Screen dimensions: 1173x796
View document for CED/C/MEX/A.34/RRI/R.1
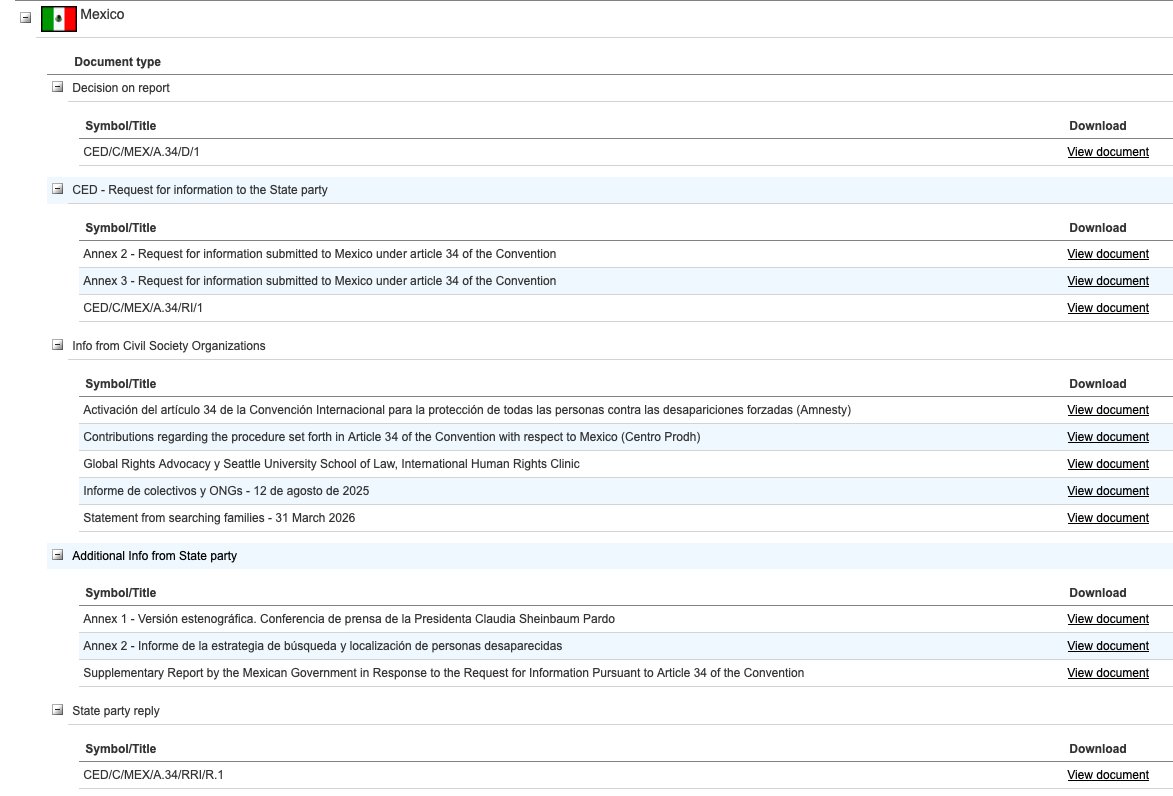click(1108, 775)
